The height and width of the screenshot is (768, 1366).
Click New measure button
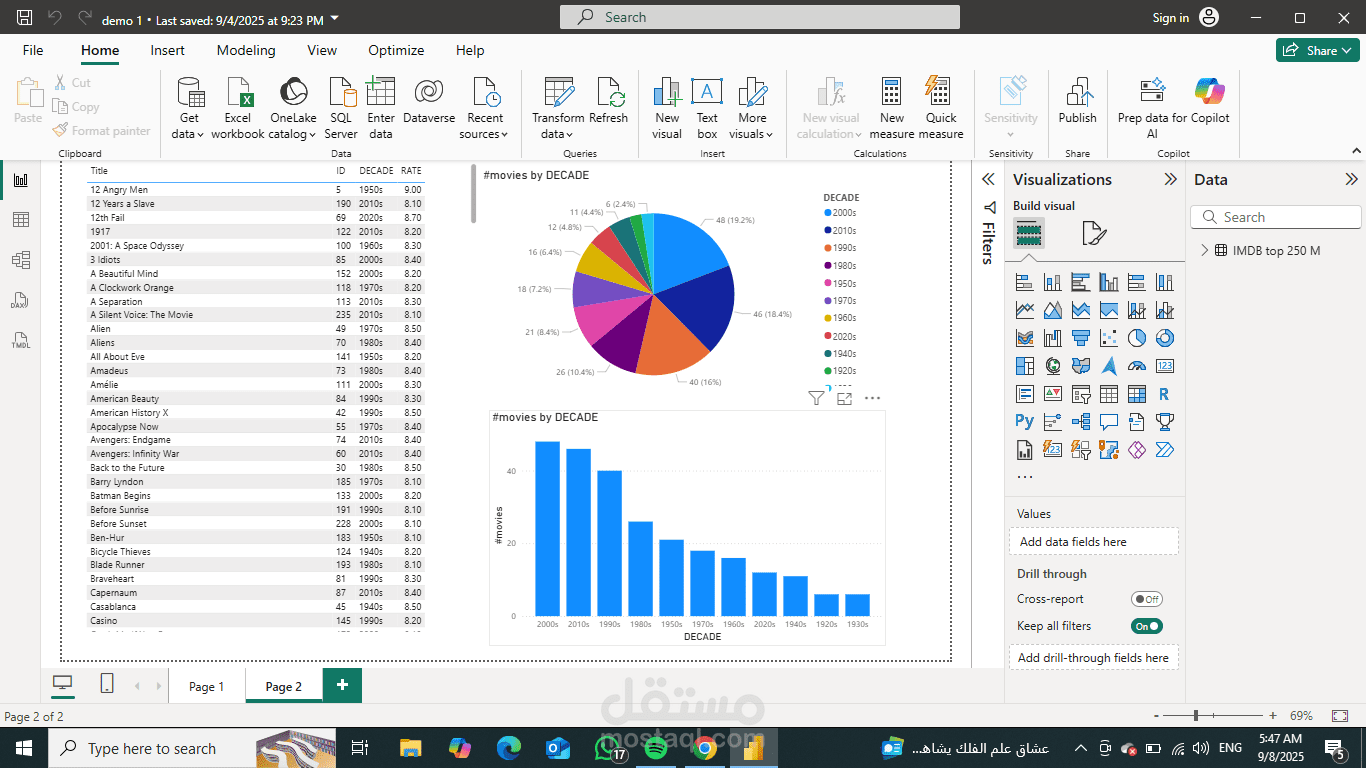(892, 108)
